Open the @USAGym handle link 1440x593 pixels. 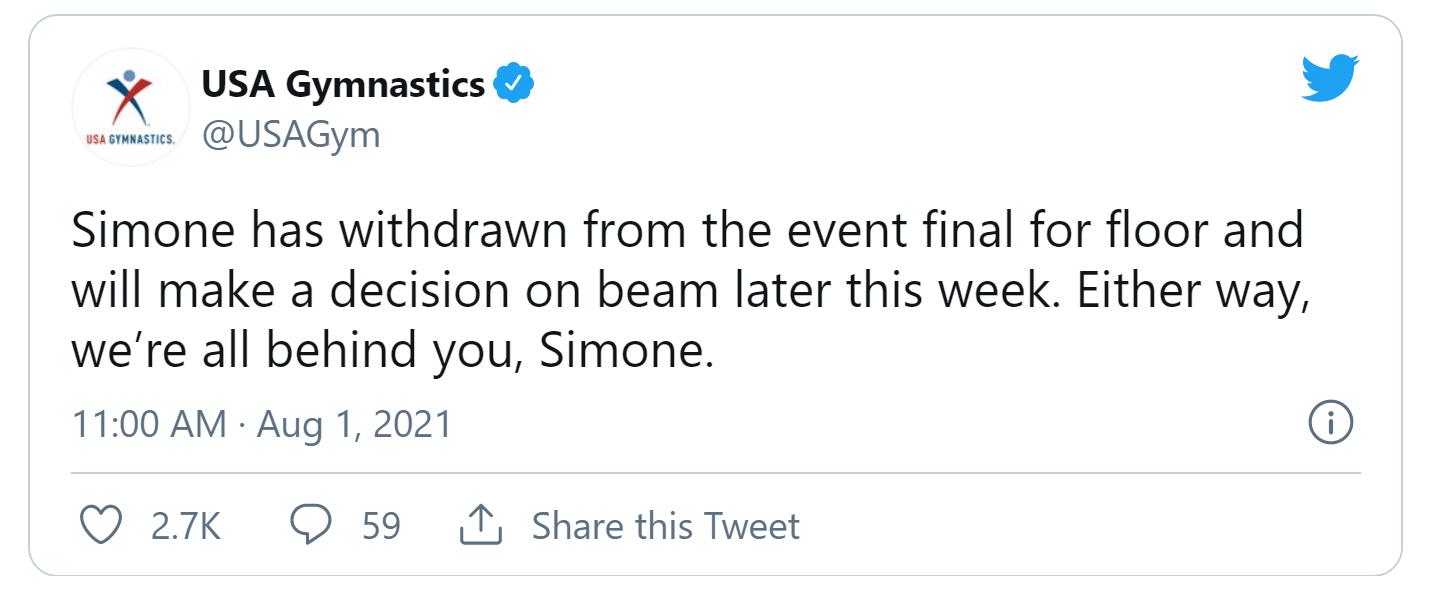[x=291, y=134]
